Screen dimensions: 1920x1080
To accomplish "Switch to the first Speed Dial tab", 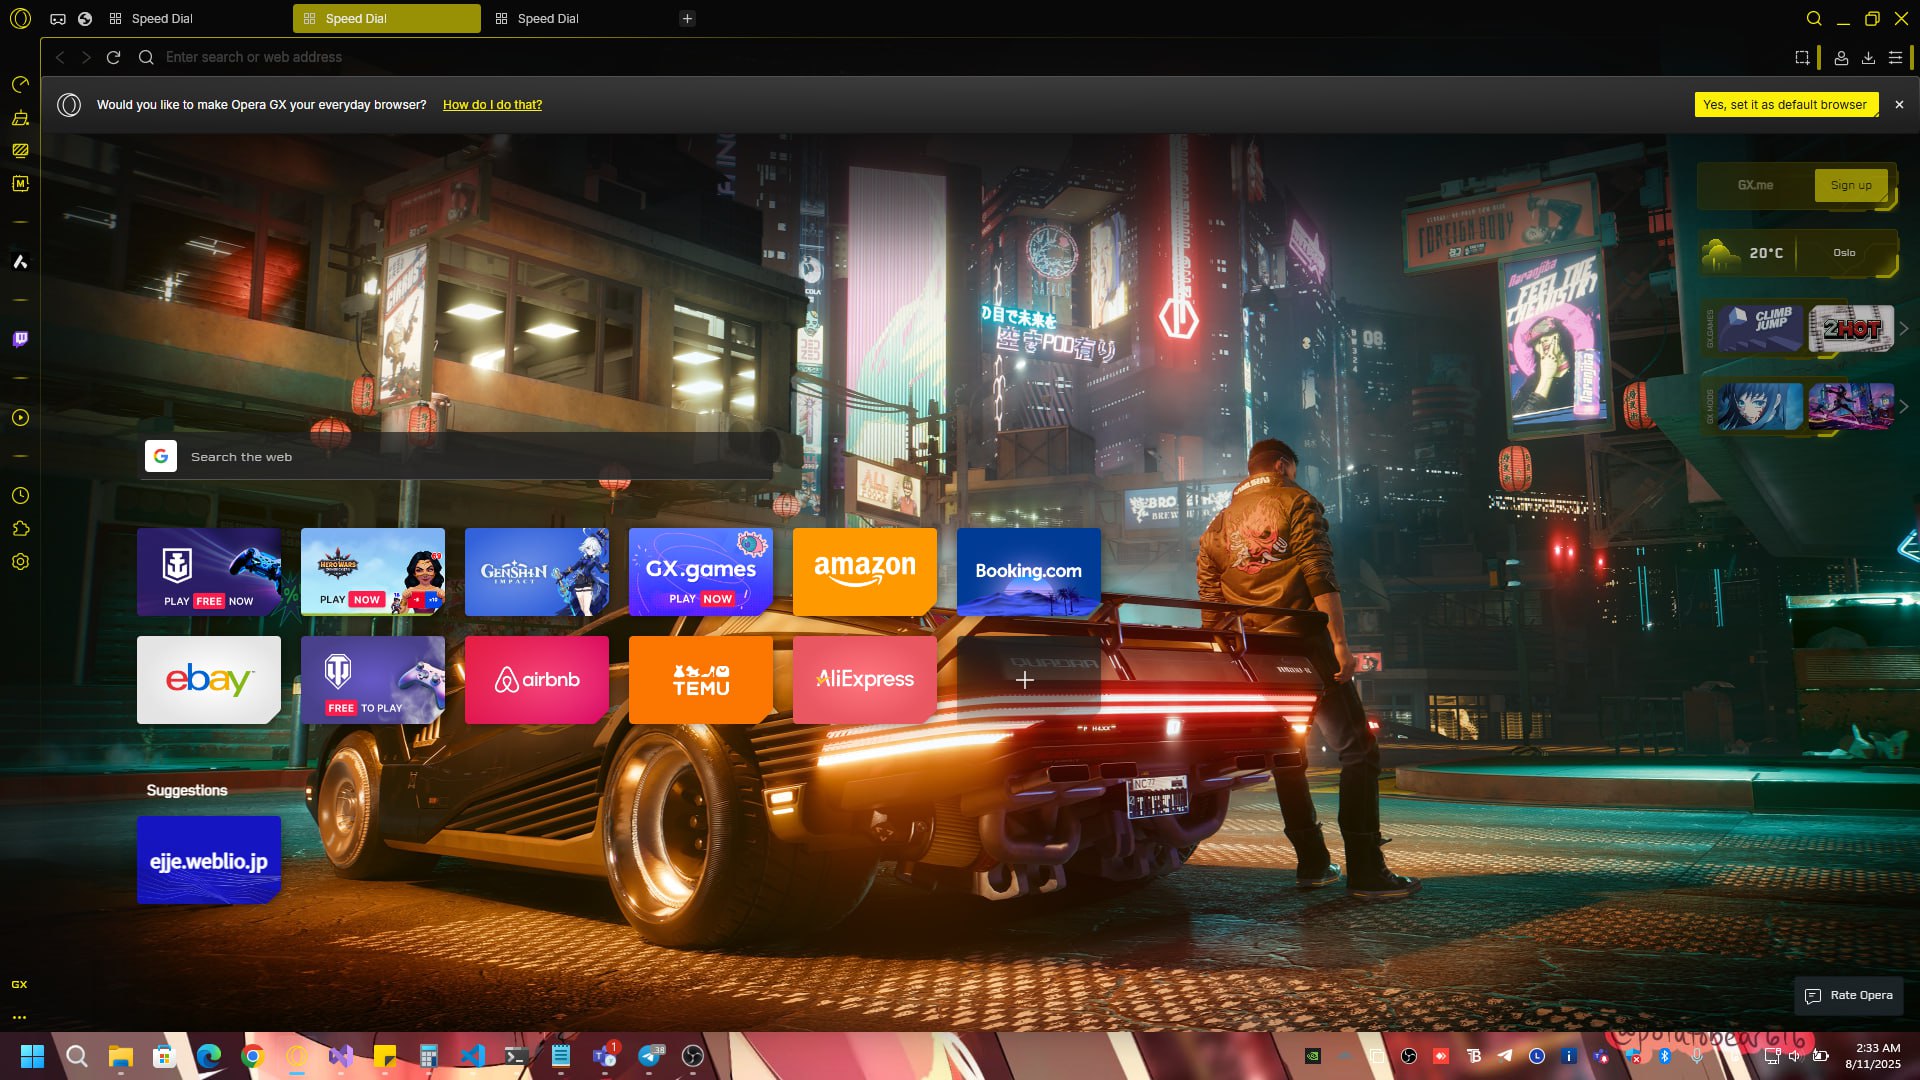I will pyautogui.click(x=162, y=19).
